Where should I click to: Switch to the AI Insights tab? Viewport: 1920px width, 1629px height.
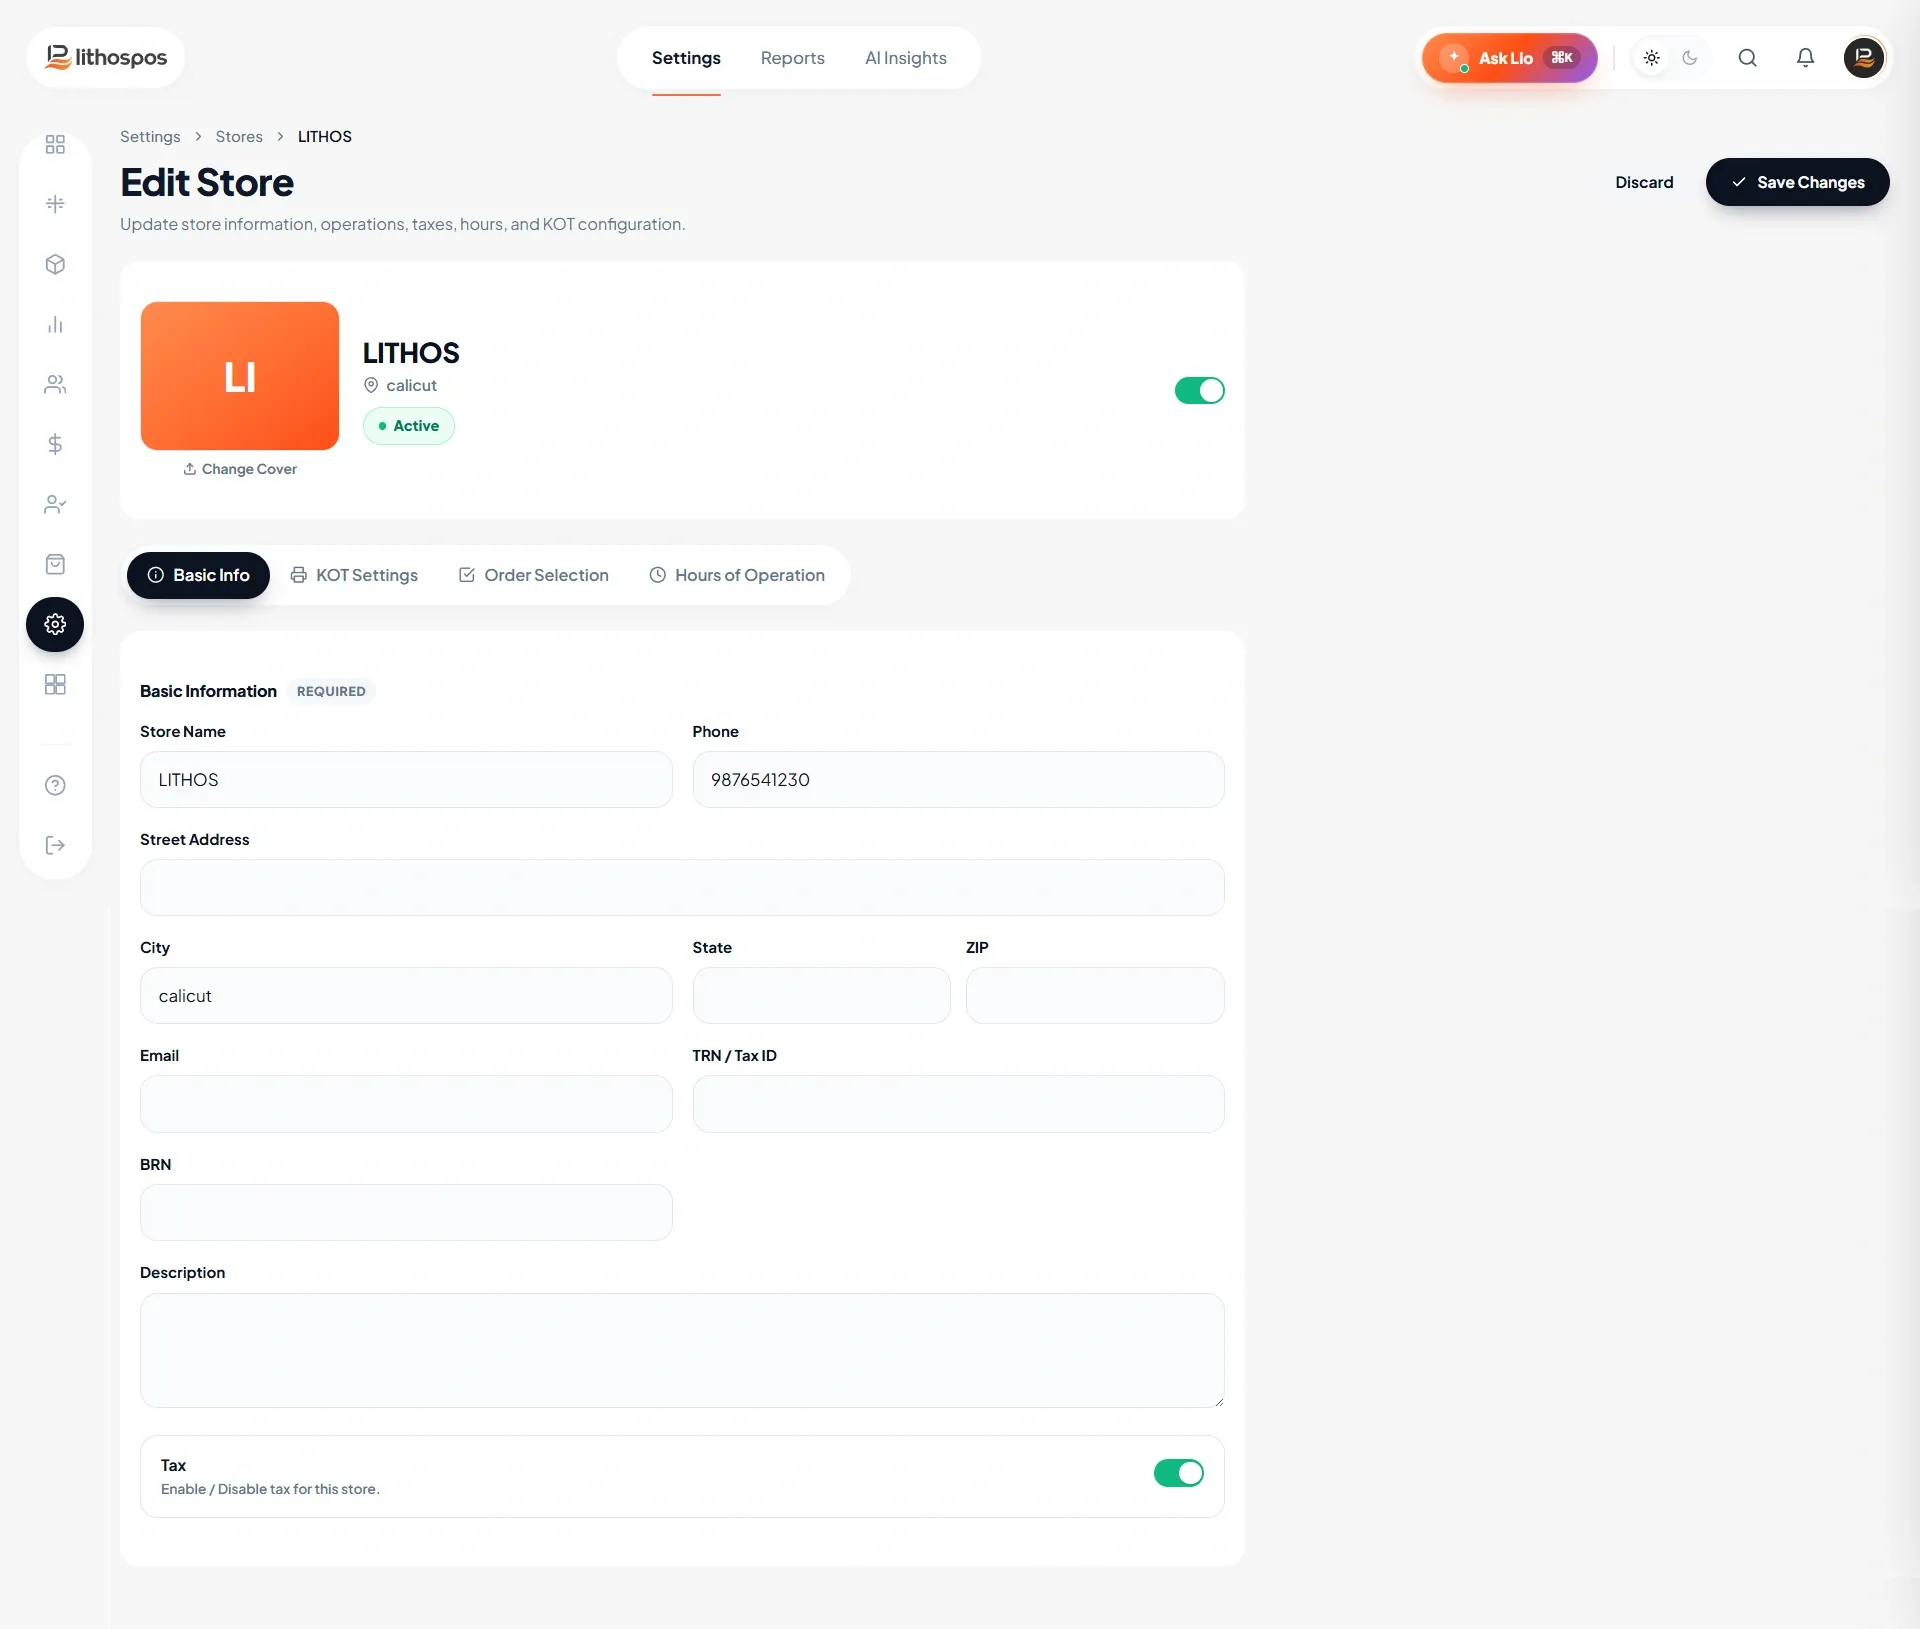tap(905, 58)
